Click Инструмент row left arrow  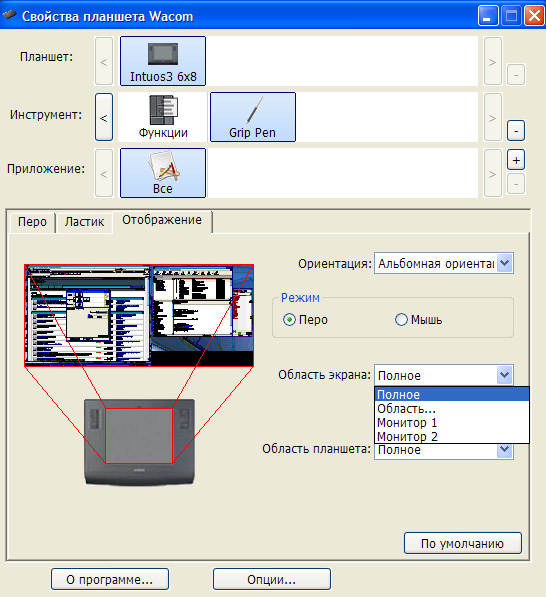click(x=104, y=117)
